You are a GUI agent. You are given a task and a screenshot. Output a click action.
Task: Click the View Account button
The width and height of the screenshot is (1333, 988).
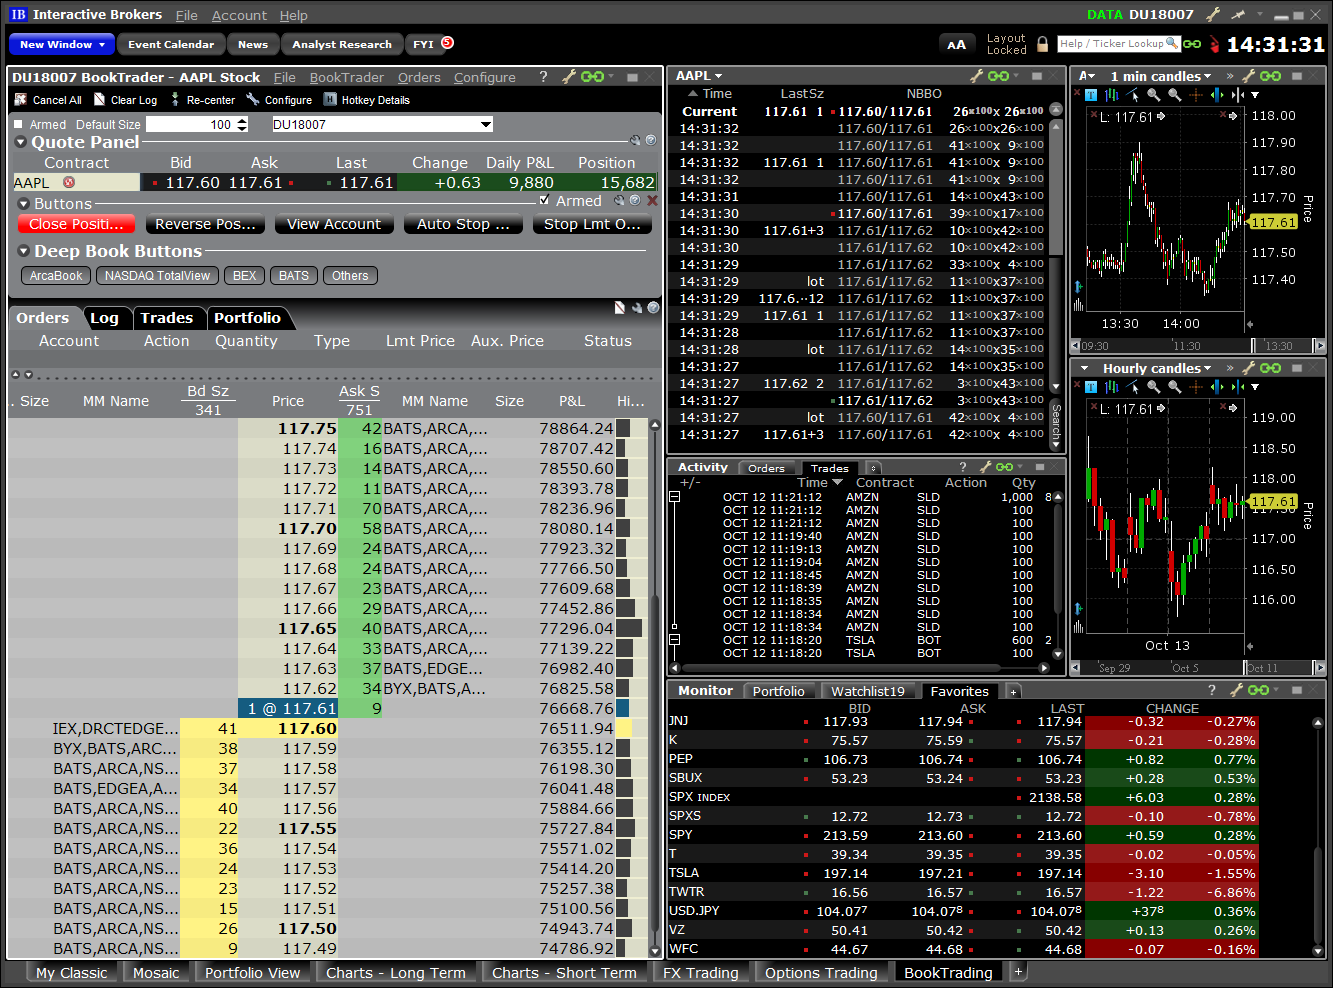[333, 224]
